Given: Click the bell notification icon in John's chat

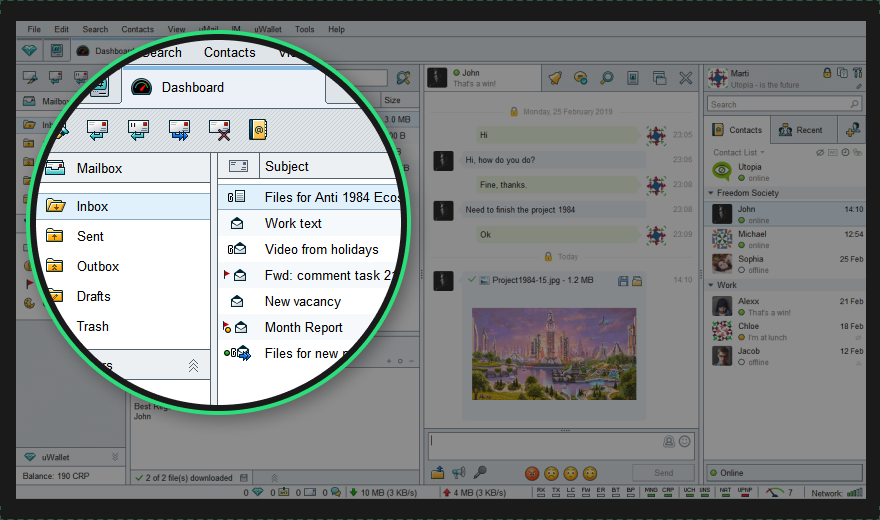Looking at the screenshot, I should (x=555, y=78).
